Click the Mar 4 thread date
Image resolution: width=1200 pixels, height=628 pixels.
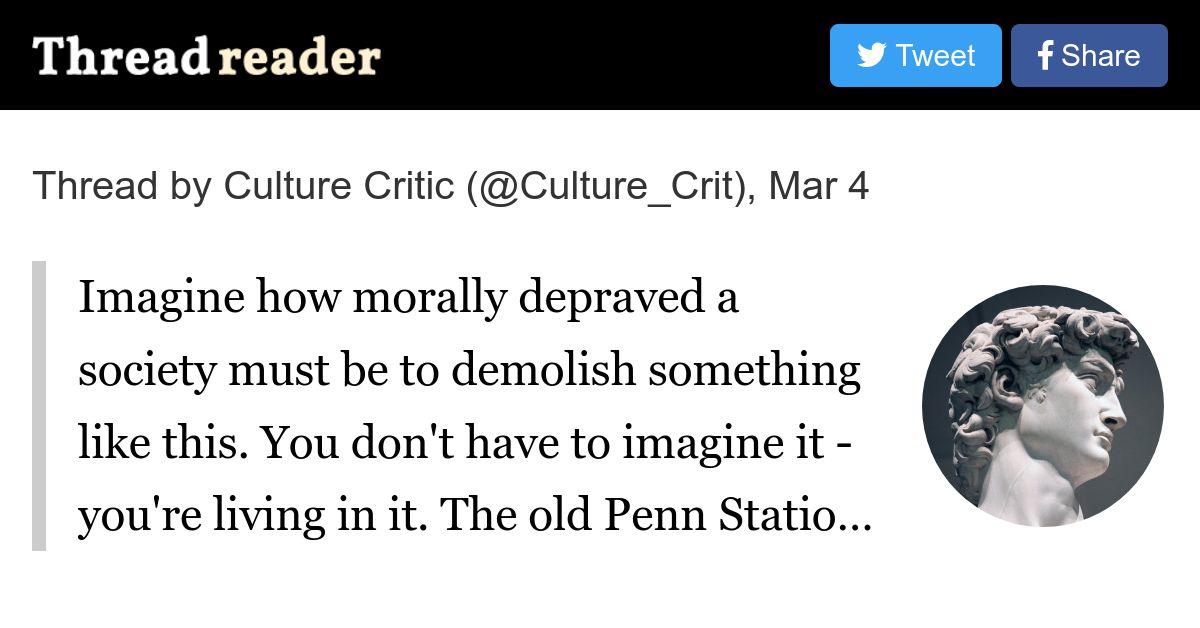point(818,186)
